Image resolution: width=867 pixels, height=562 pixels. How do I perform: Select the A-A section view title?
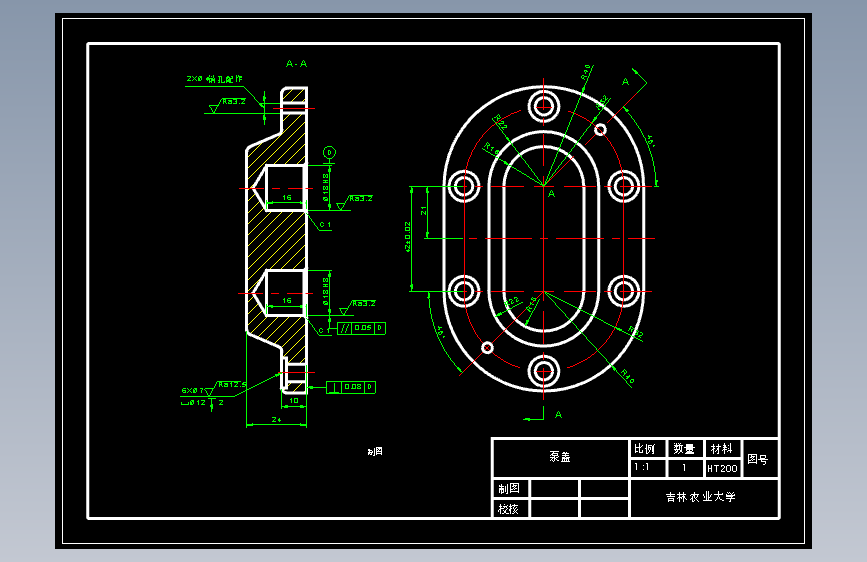pyautogui.click(x=296, y=64)
